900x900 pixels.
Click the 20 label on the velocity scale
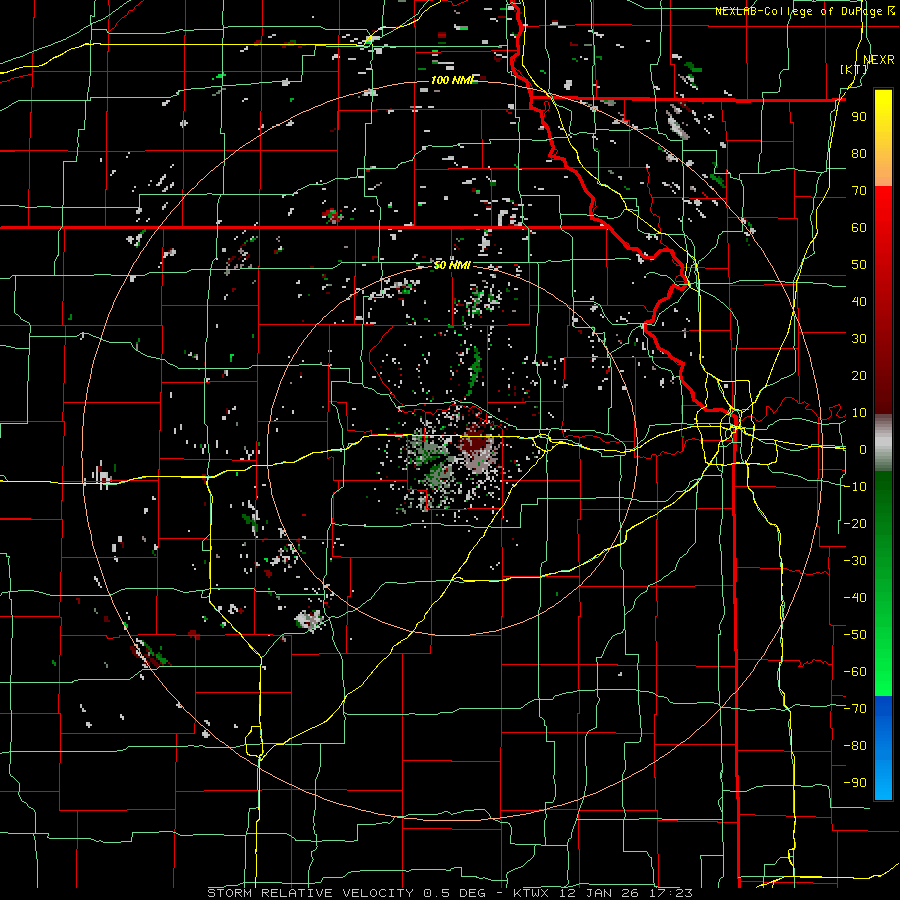coord(859,375)
